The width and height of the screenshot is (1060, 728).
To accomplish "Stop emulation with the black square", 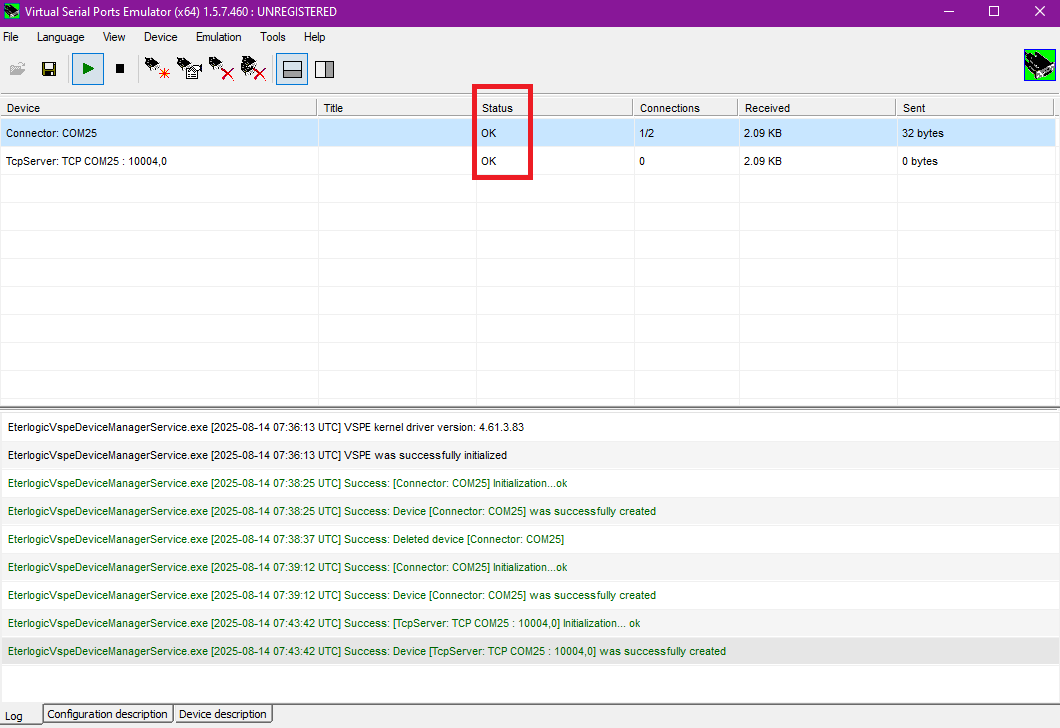I will point(120,69).
